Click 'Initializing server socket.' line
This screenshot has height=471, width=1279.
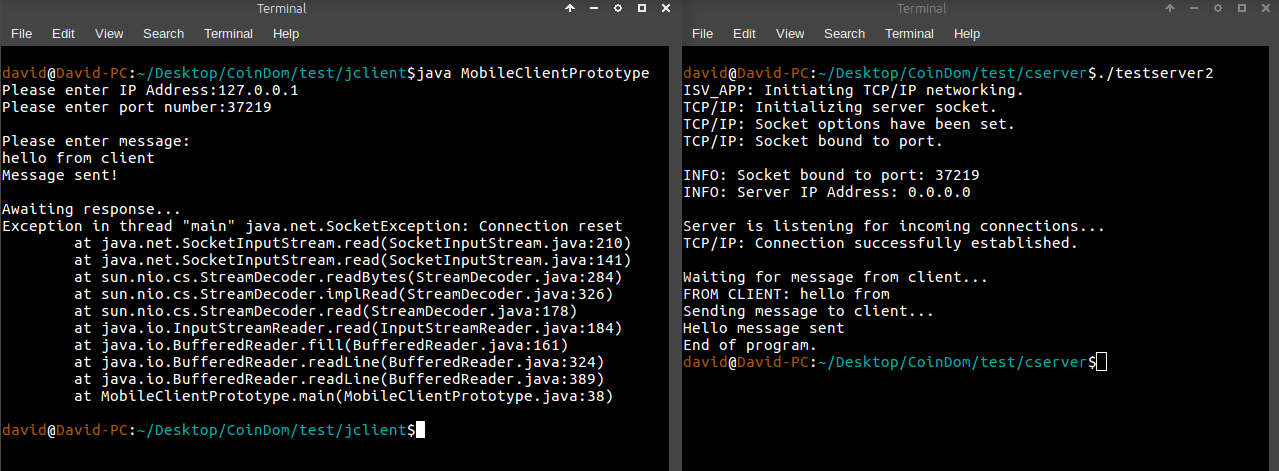click(x=840, y=107)
